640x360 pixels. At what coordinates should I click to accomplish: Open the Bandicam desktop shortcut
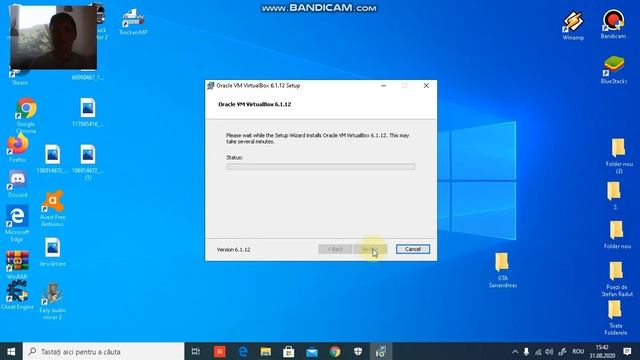(x=613, y=24)
